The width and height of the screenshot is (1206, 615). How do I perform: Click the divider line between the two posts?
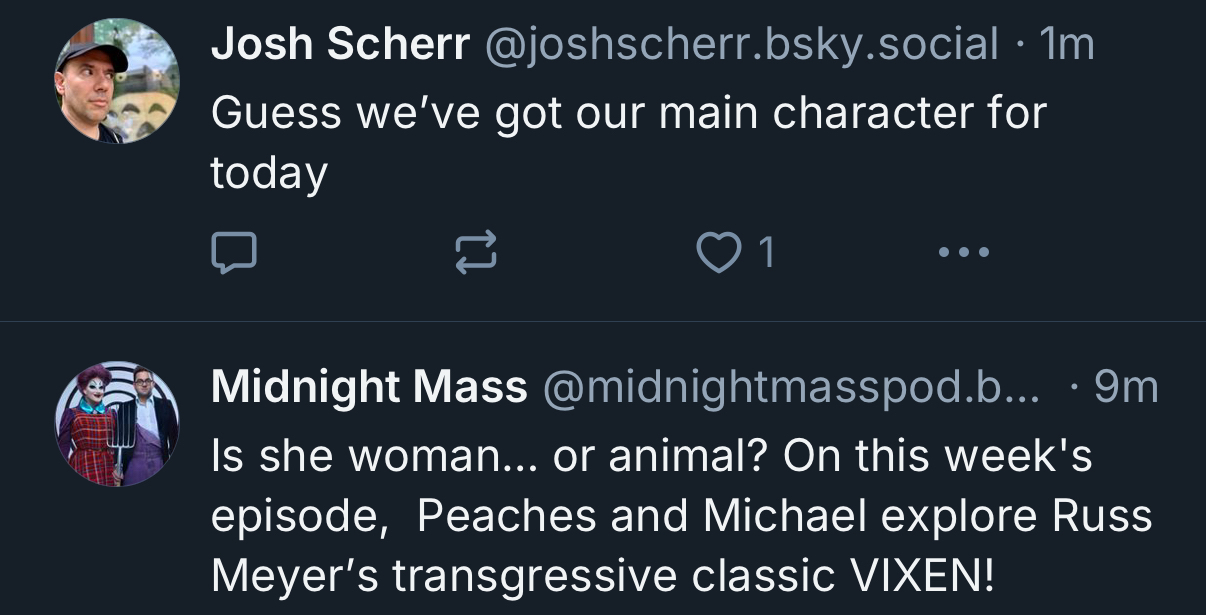[x=603, y=321]
